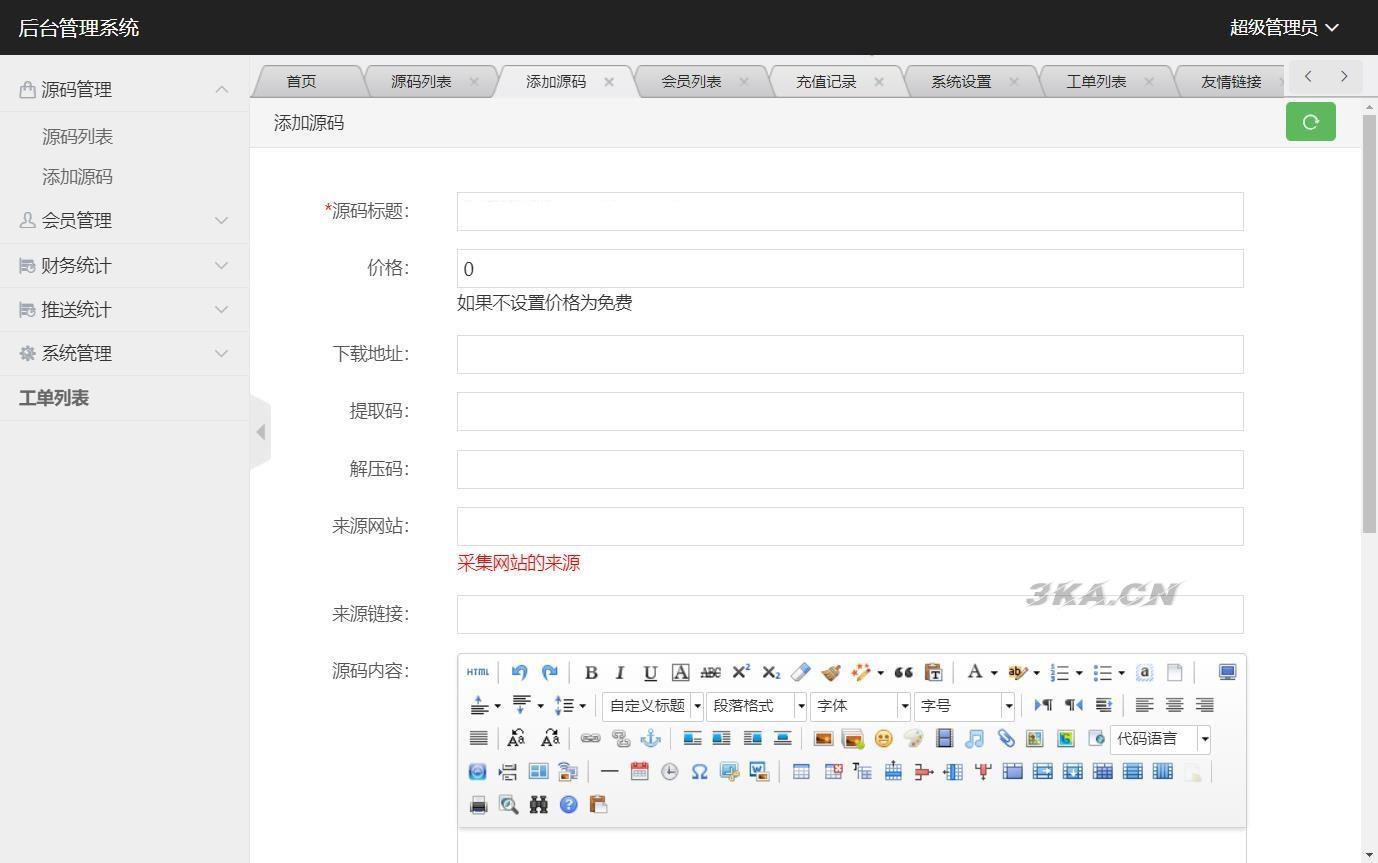Insert an emoticon using the smiley icon
Viewport: 1378px width, 863px height.
pos(883,739)
